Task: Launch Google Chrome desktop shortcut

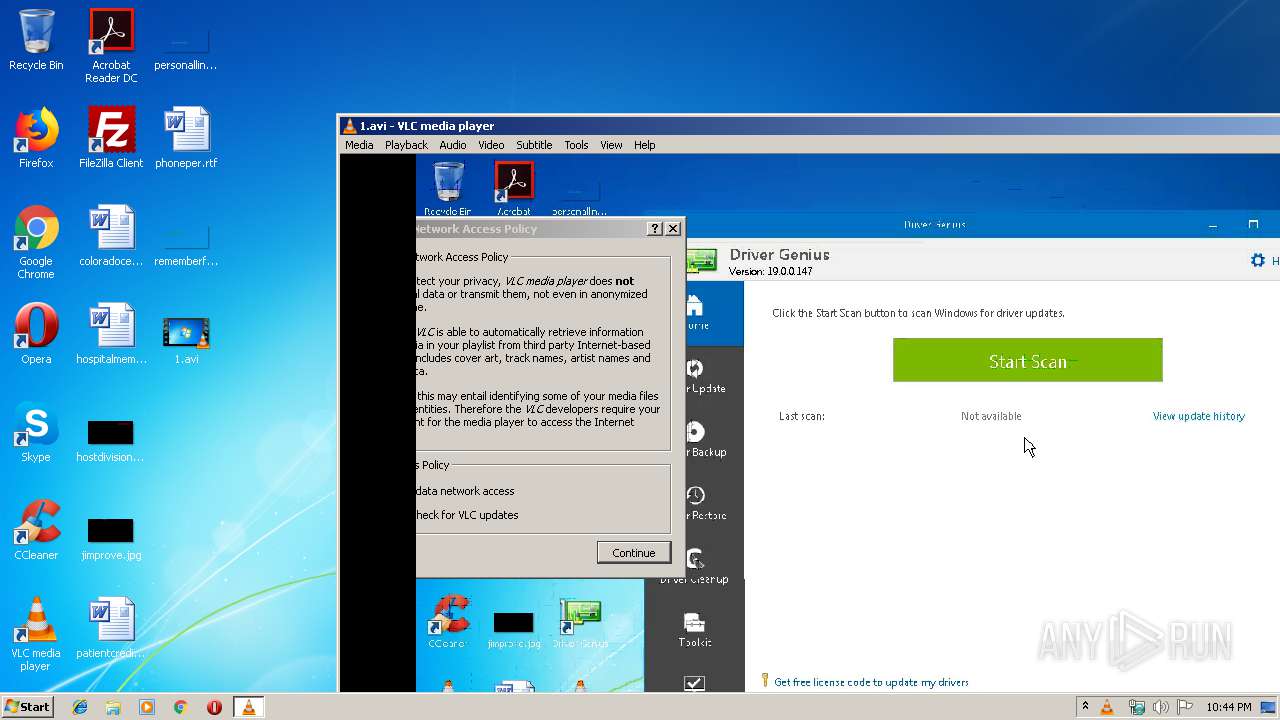Action: tap(36, 242)
